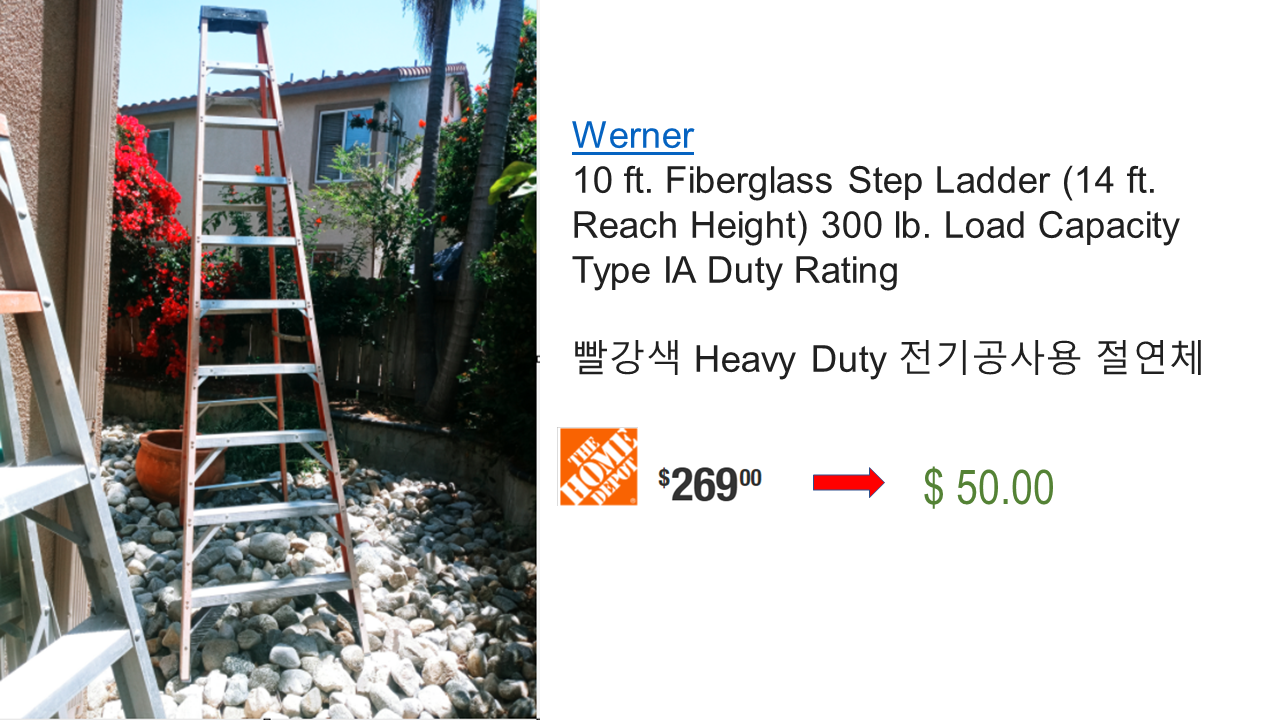Click the red right-pointing arrow
This screenshot has height=720, width=1280.
point(848,483)
